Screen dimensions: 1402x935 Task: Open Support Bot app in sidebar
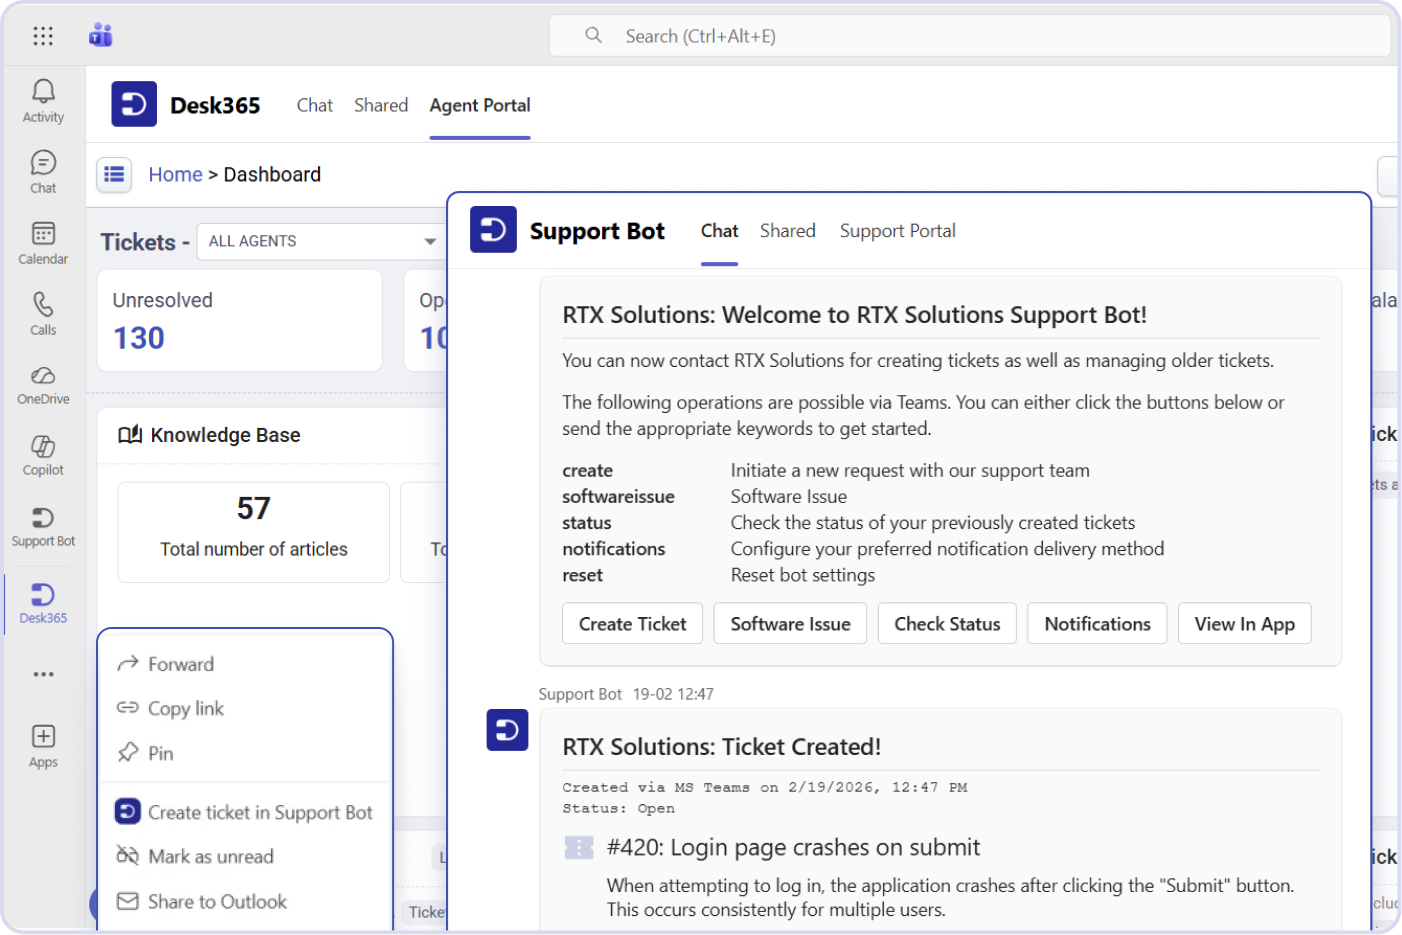coord(43,527)
